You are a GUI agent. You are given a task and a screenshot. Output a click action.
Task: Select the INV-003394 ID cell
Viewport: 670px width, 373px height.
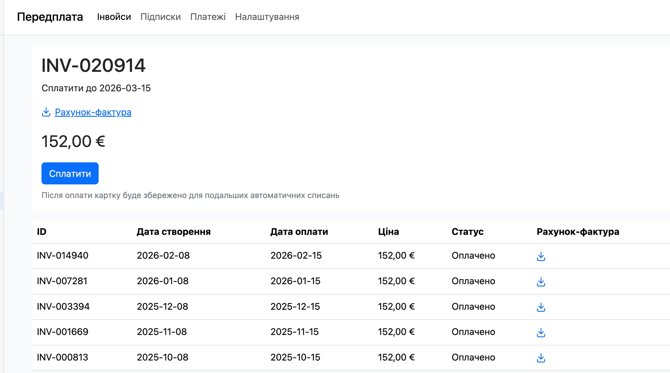63,307
